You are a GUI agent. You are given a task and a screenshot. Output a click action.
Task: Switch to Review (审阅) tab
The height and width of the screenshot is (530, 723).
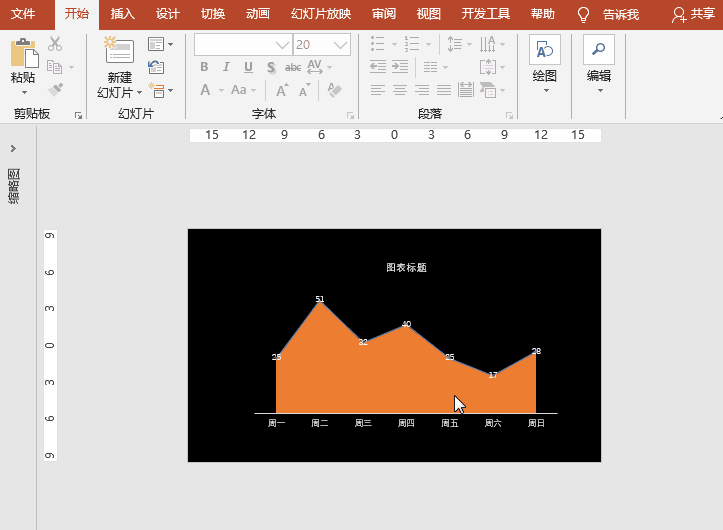384,14
